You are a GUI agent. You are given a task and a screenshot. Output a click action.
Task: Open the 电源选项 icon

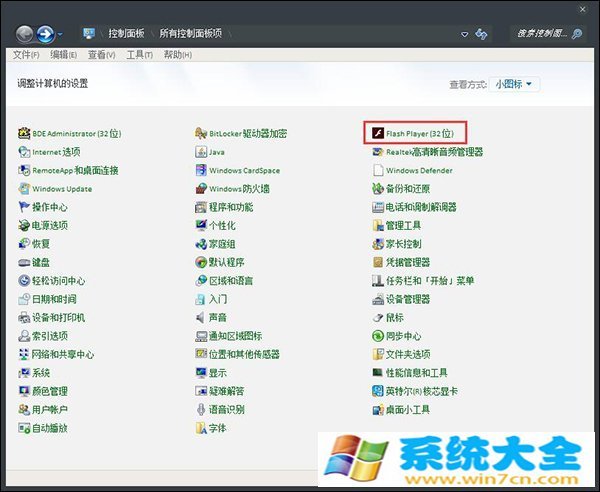24,225
